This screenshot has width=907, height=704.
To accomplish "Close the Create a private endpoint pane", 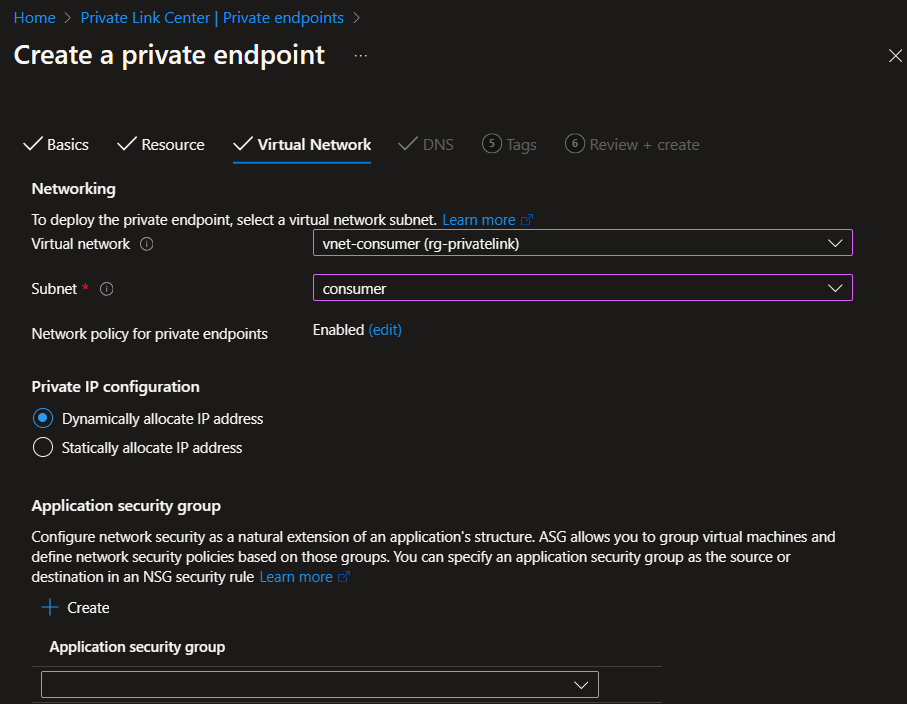I will click(x=895, y=56).
